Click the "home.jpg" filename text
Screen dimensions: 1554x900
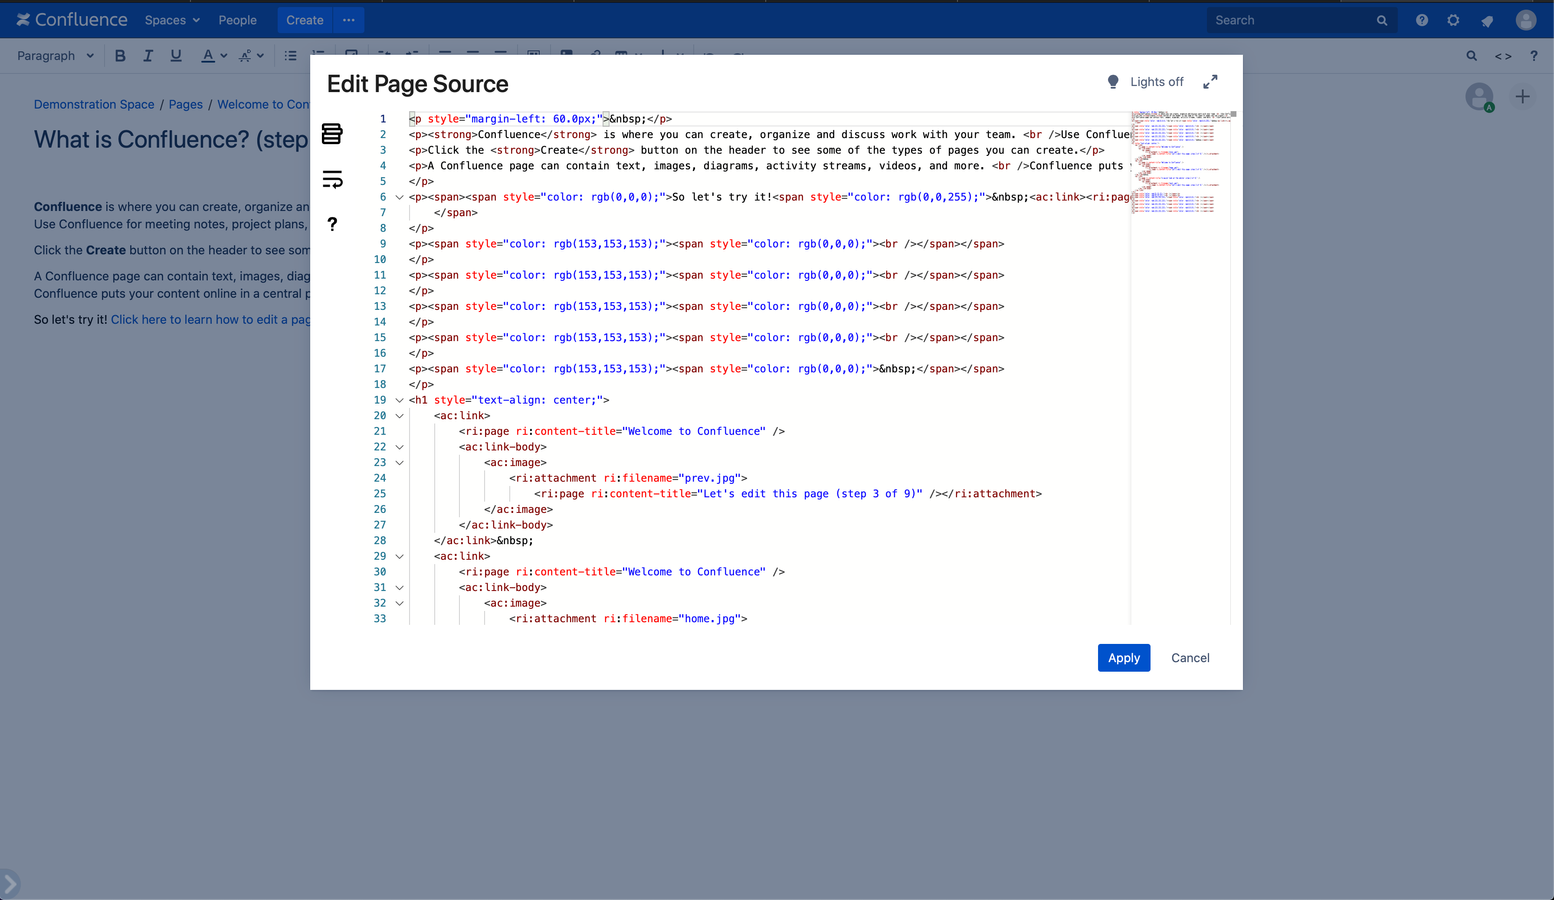click(709, 619)
